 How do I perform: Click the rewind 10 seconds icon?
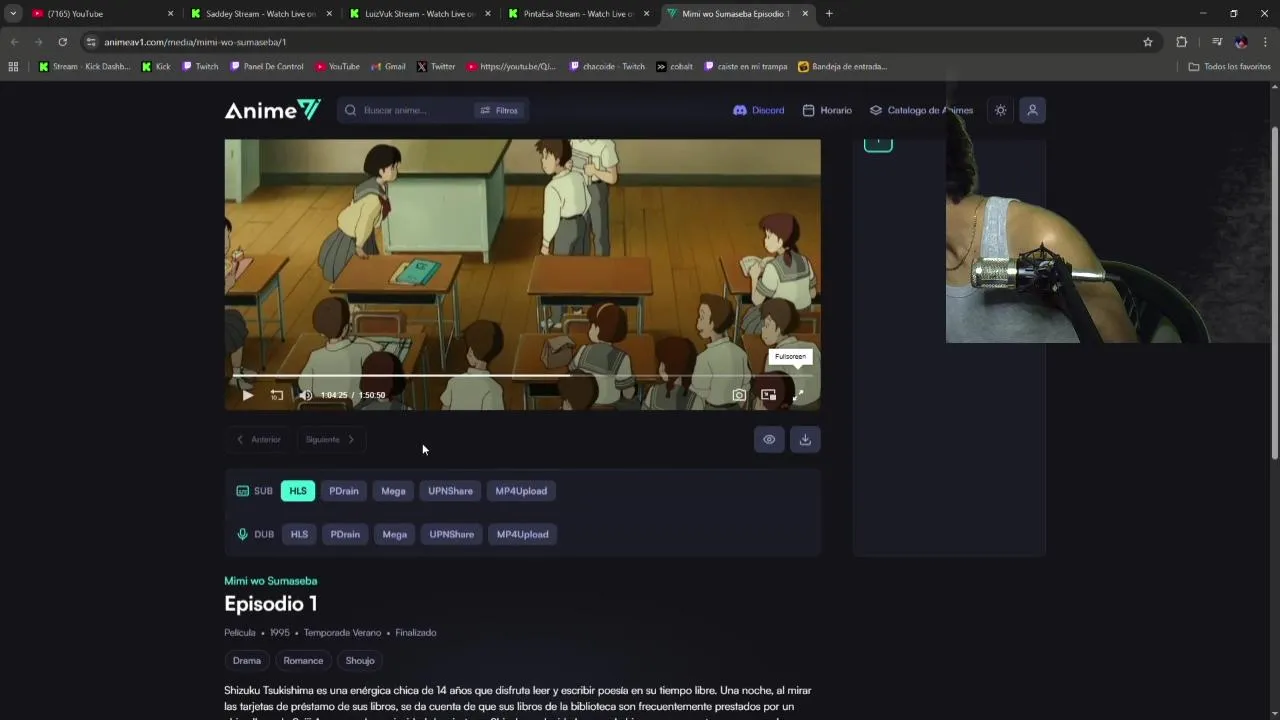(277, 395)
